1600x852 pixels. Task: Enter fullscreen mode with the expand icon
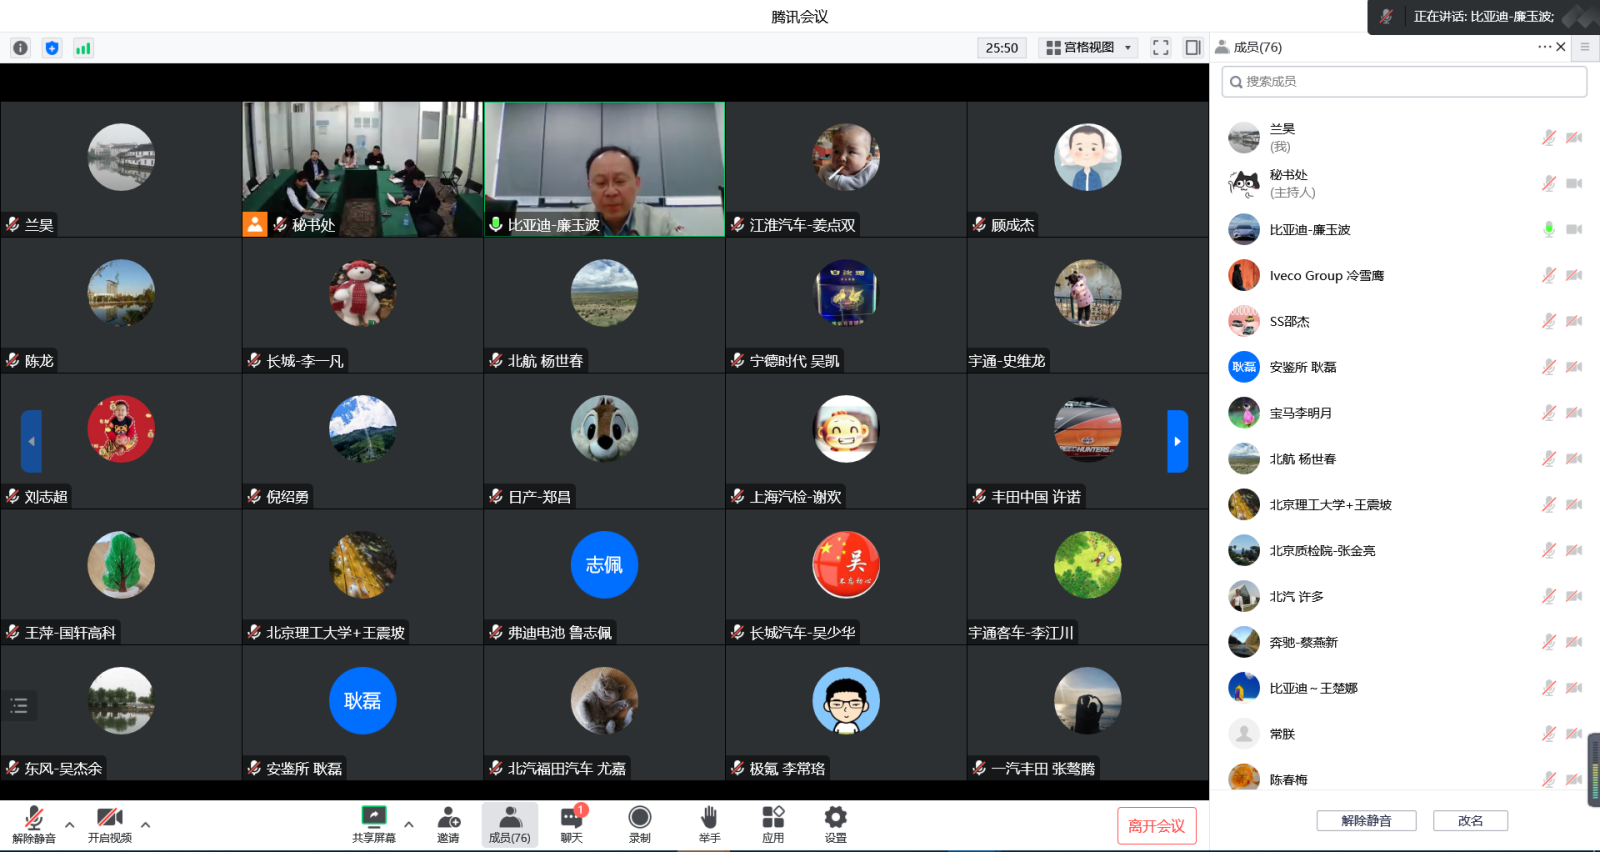pos(1160,48)
